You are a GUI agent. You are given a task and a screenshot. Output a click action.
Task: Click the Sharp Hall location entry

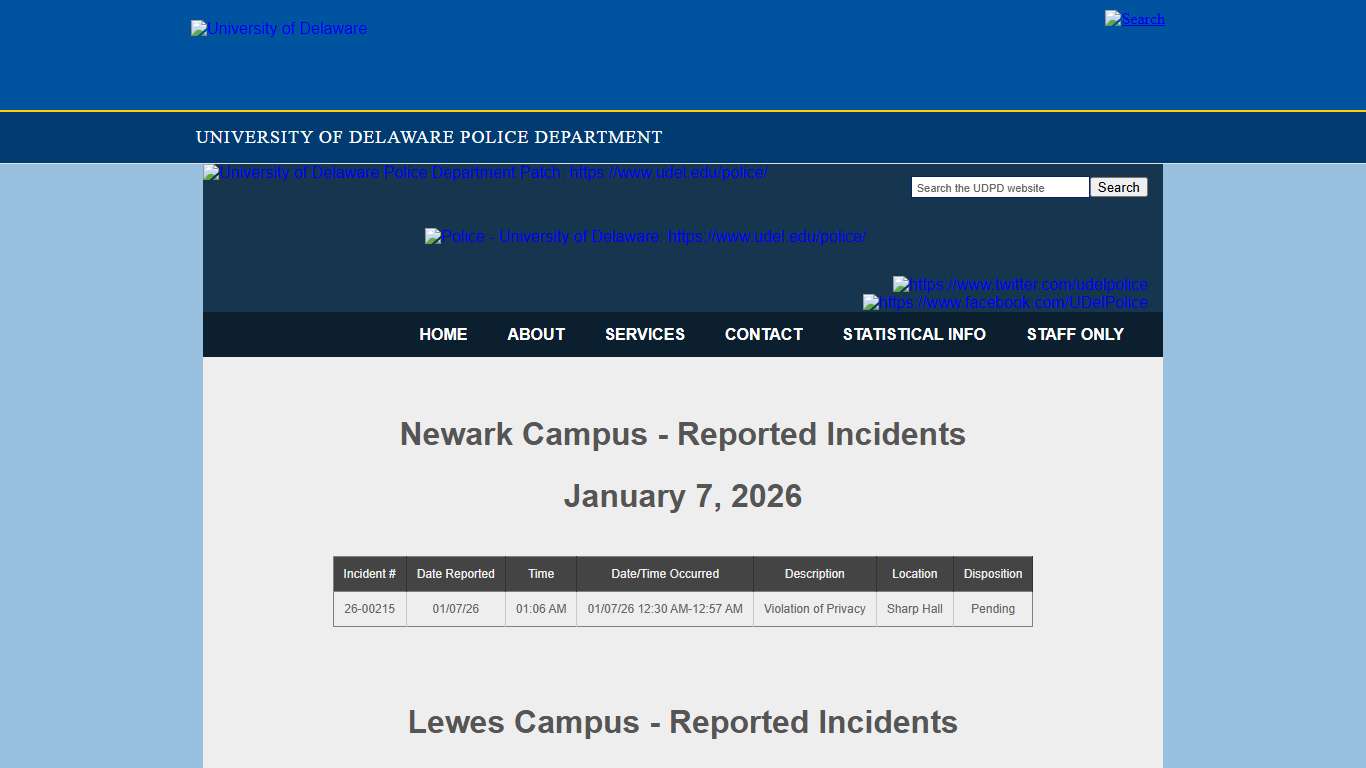(915, 608)
